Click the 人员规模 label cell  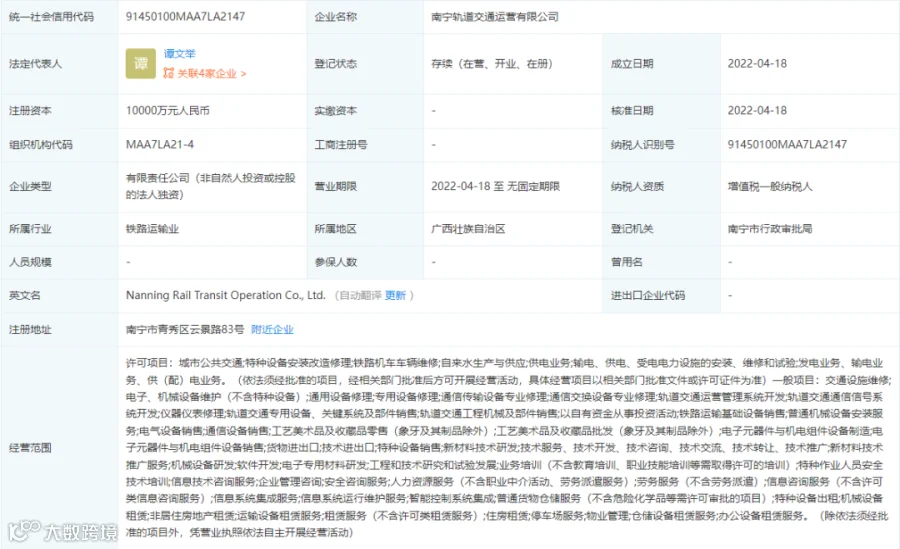click(x=60, y=262)
